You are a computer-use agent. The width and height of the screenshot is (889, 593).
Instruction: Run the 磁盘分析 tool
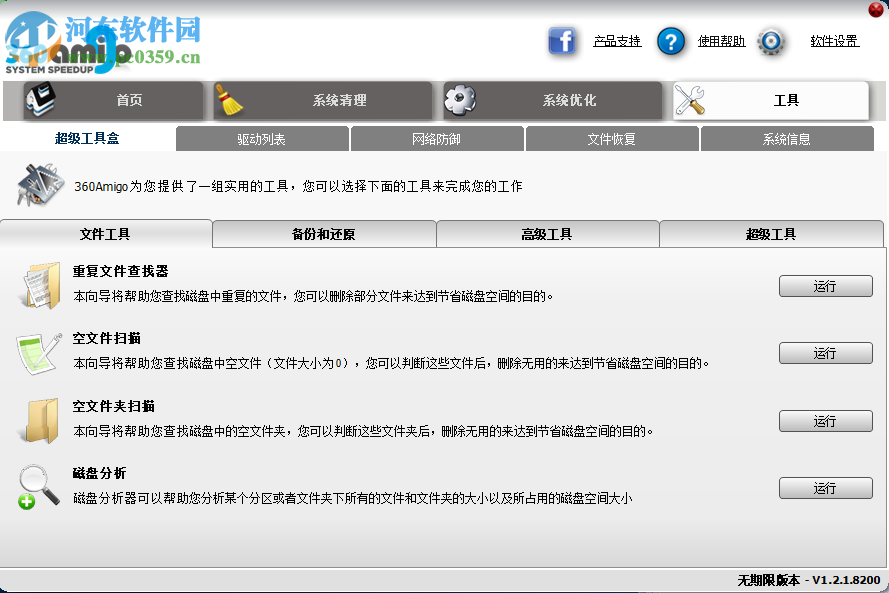click(x=826, y=488)
